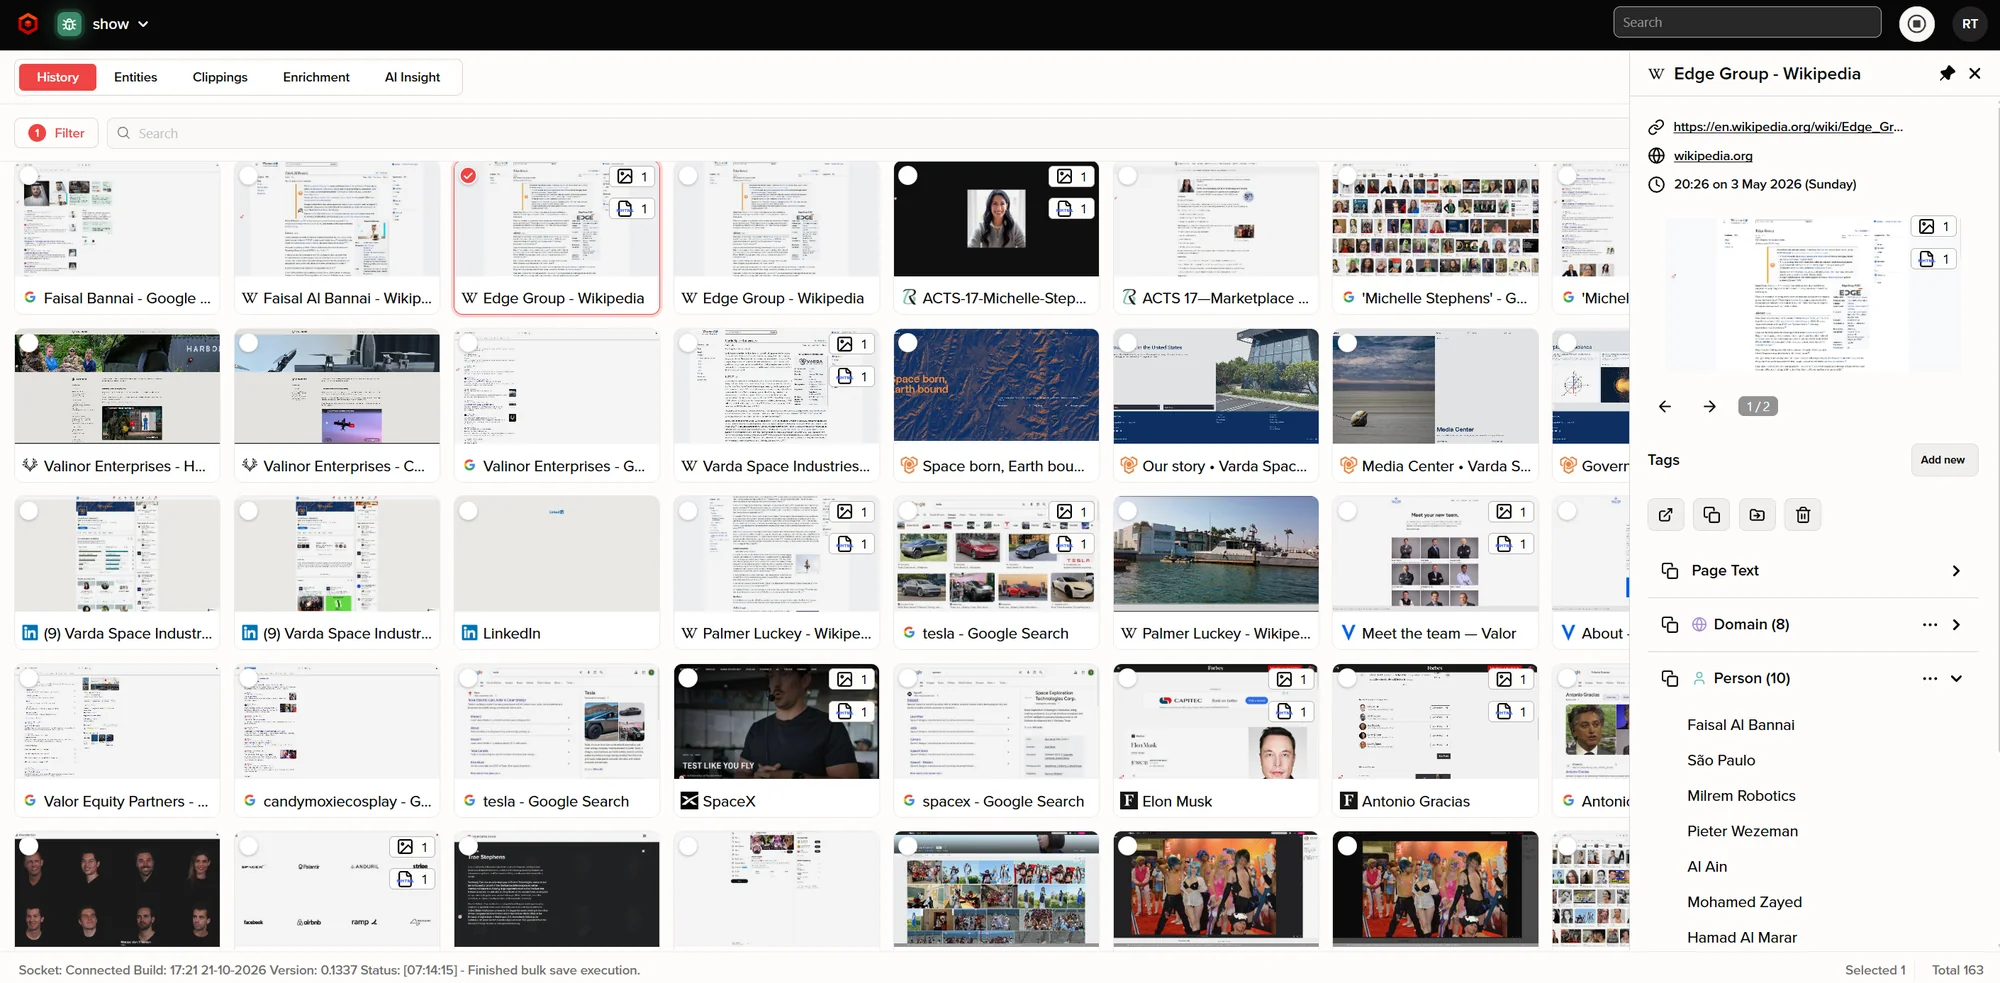Click document count badge in detail panel preview
Image resolution: width=2000 pixels, height=983 pixels.
coord(1934,259)
